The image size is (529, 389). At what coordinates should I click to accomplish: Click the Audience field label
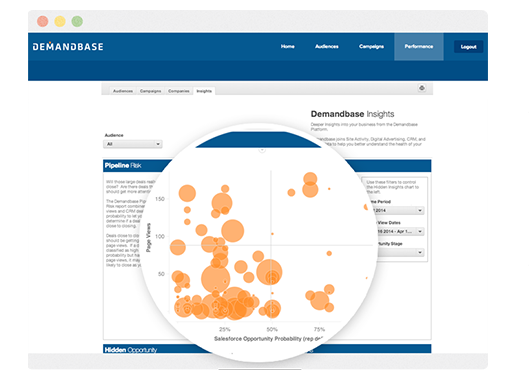point(114,135)
